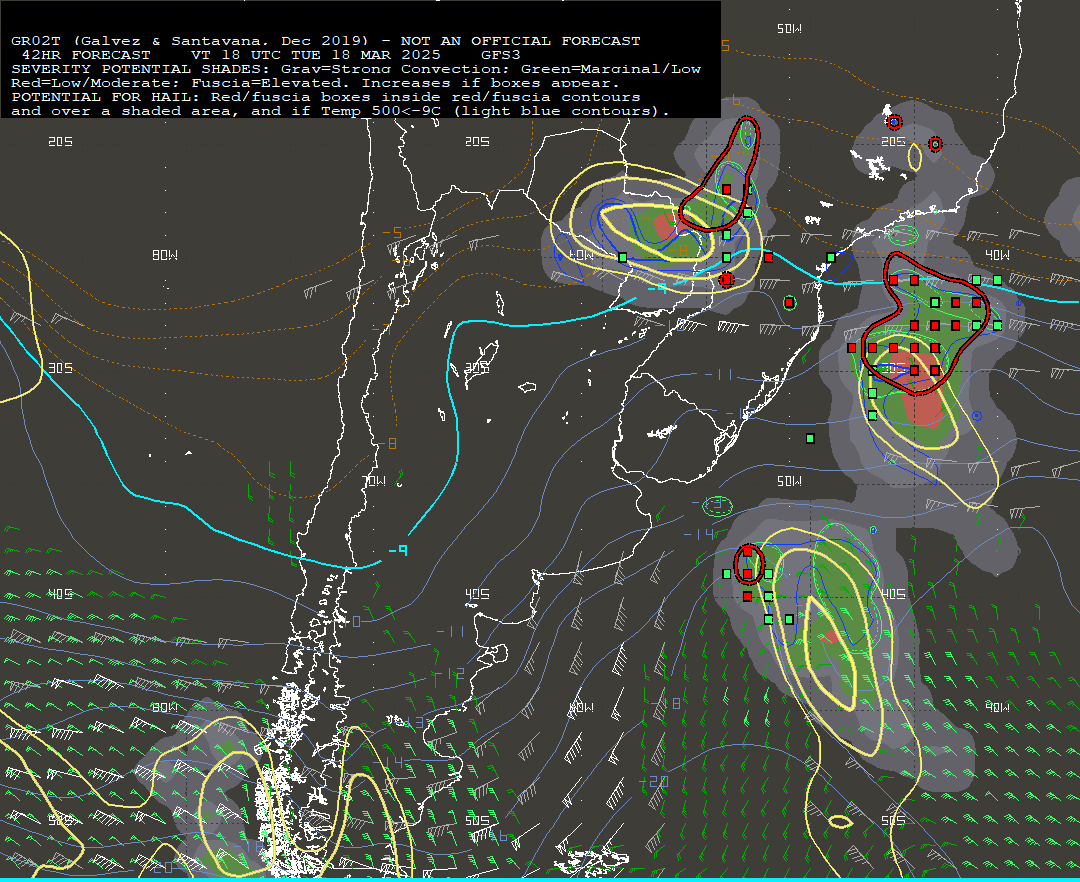Select the "Green=Marginal/Low" legend entry
1080x882 pixels.
611,69
